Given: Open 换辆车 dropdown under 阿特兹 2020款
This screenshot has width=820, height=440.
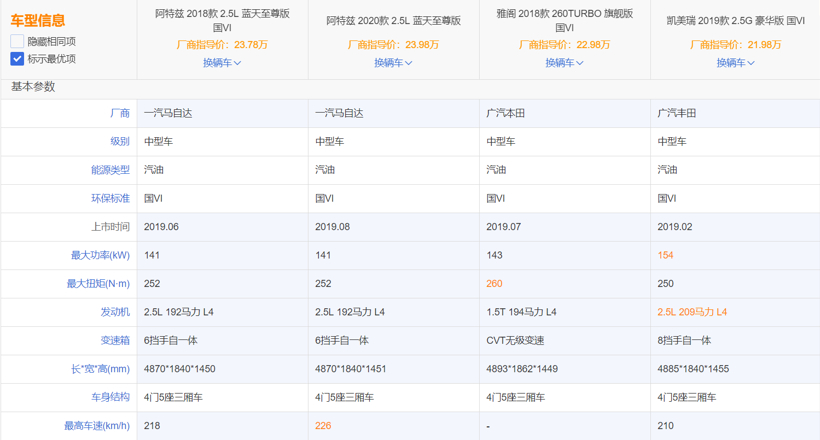Looking at the screenshot, I should (393, 63).
